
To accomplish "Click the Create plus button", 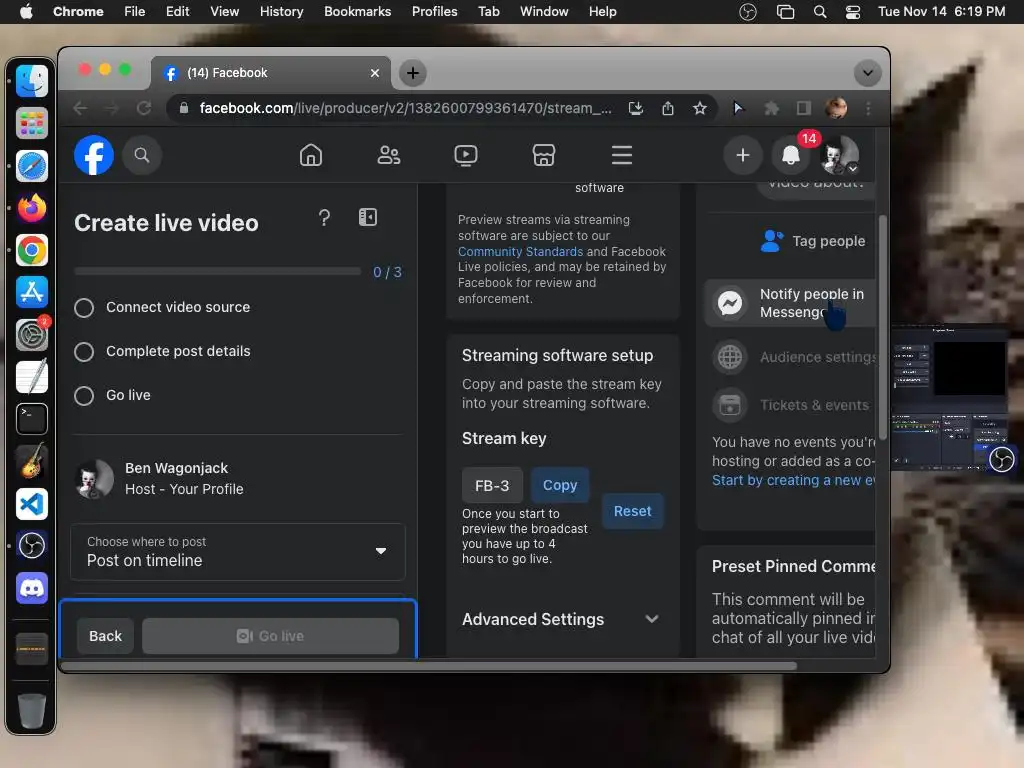I will (743, 155).
